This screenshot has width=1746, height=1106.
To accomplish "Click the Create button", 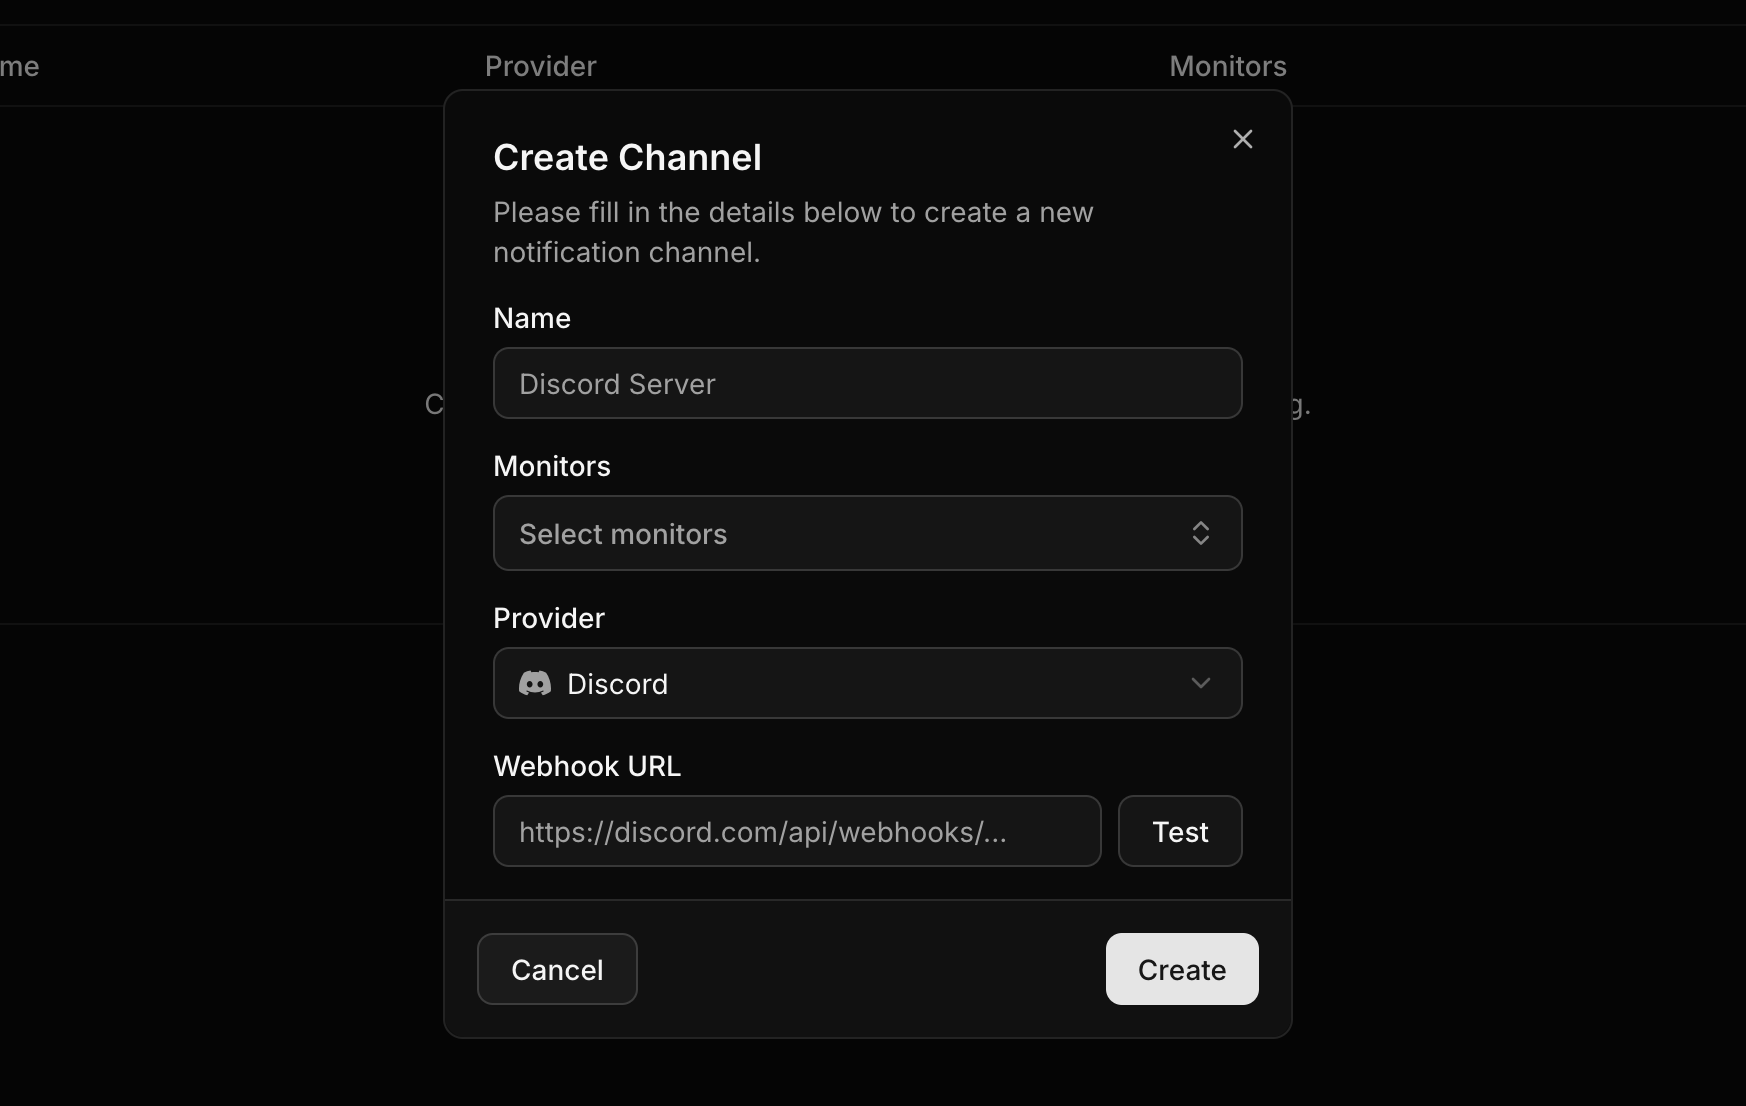I will click(x=1182, y=969).
